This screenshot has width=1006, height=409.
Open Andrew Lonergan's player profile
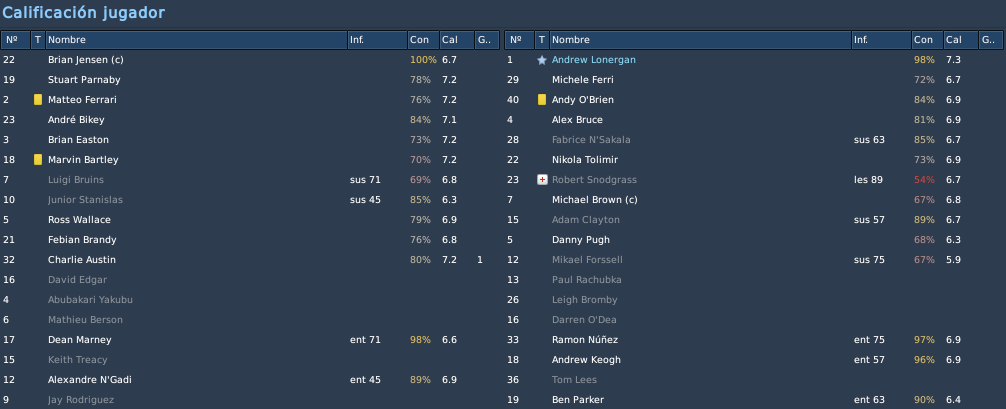point(593,60)
